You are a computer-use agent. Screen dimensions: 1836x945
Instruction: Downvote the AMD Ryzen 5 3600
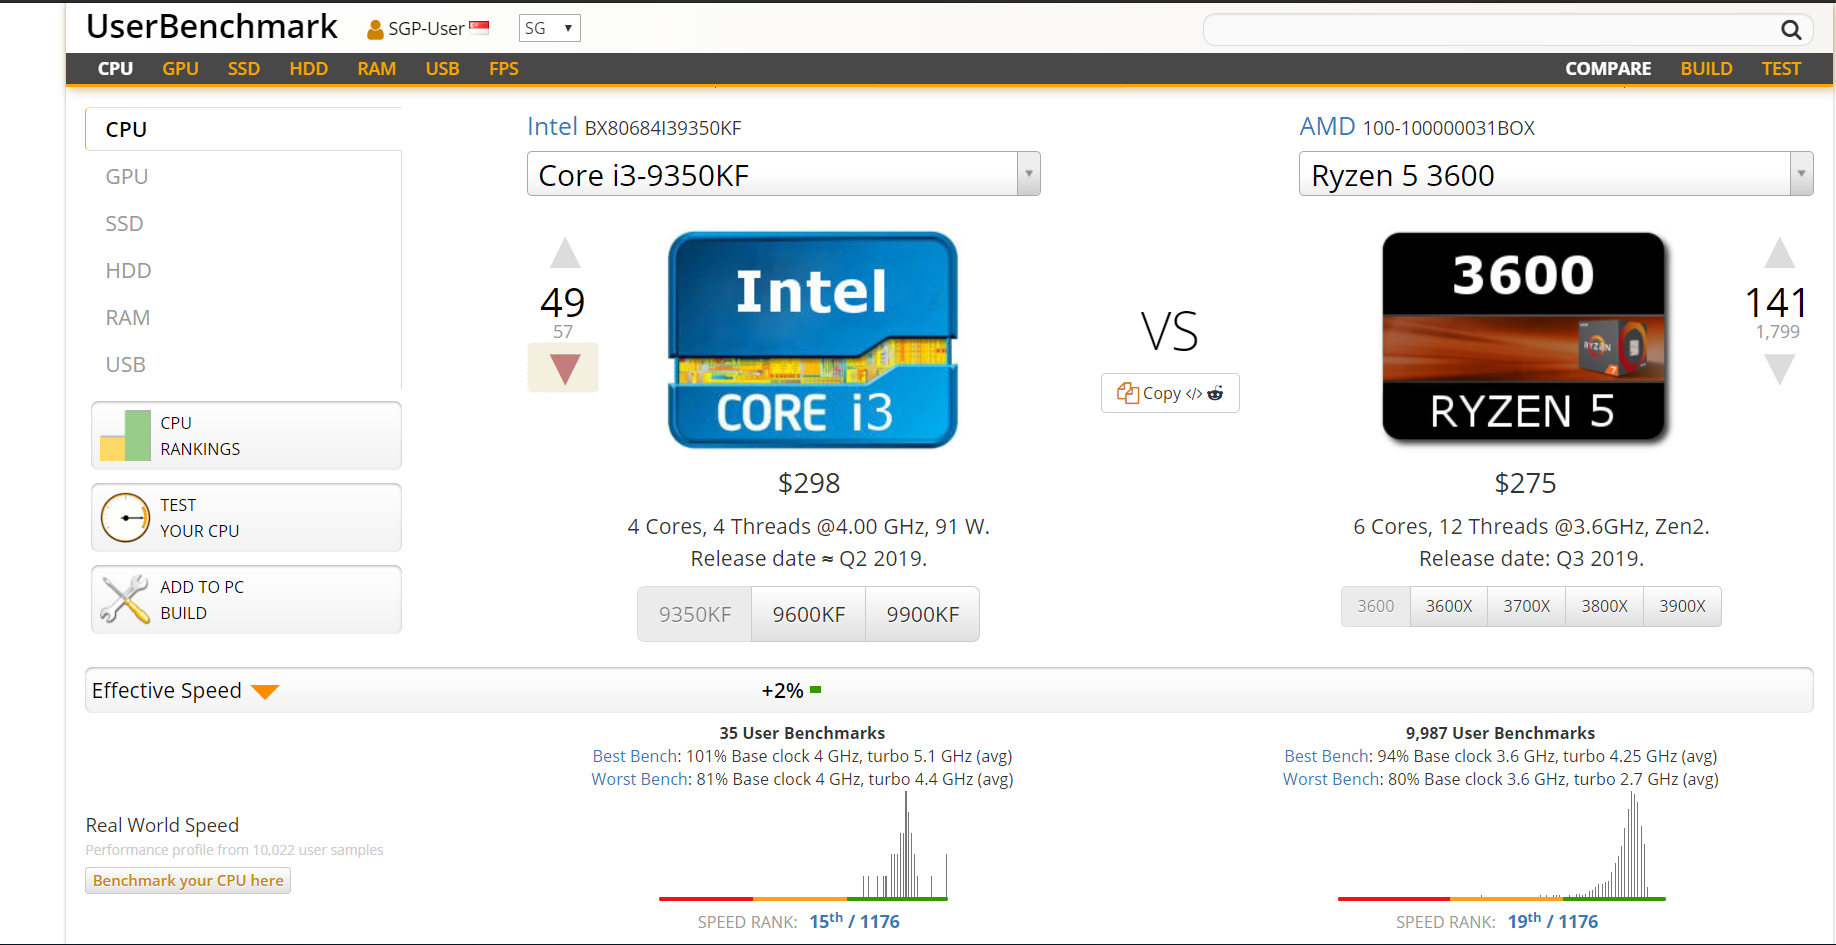point(1779,369)
